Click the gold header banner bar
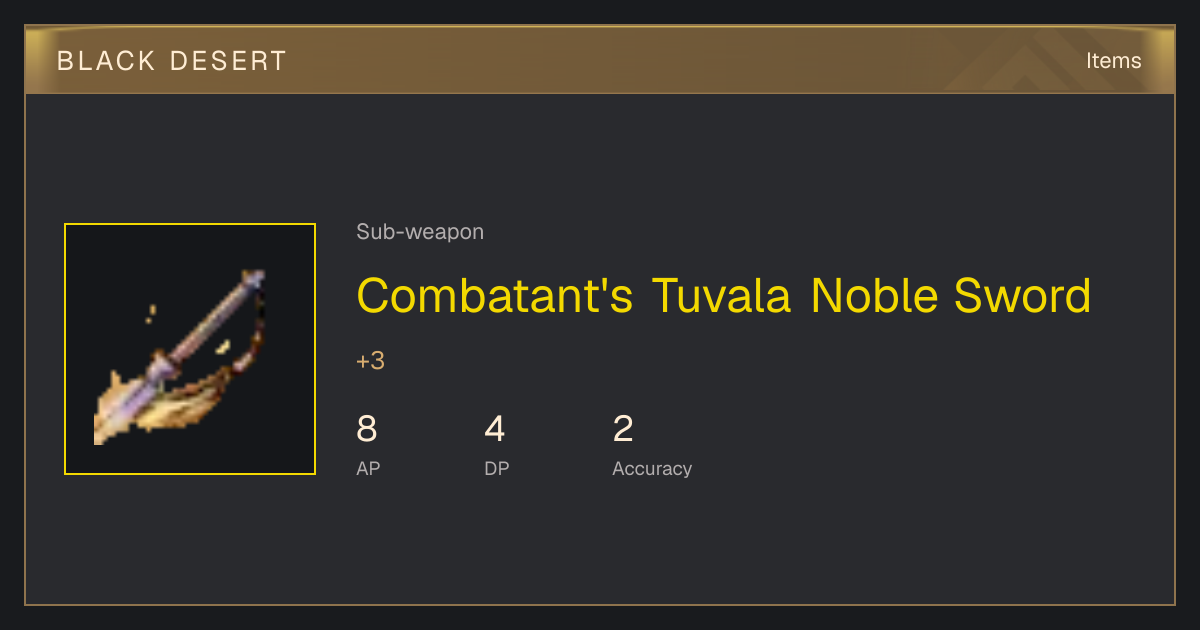Image resolution: width=1200 pixels, height=630 pixels. (x=600, y=60)
